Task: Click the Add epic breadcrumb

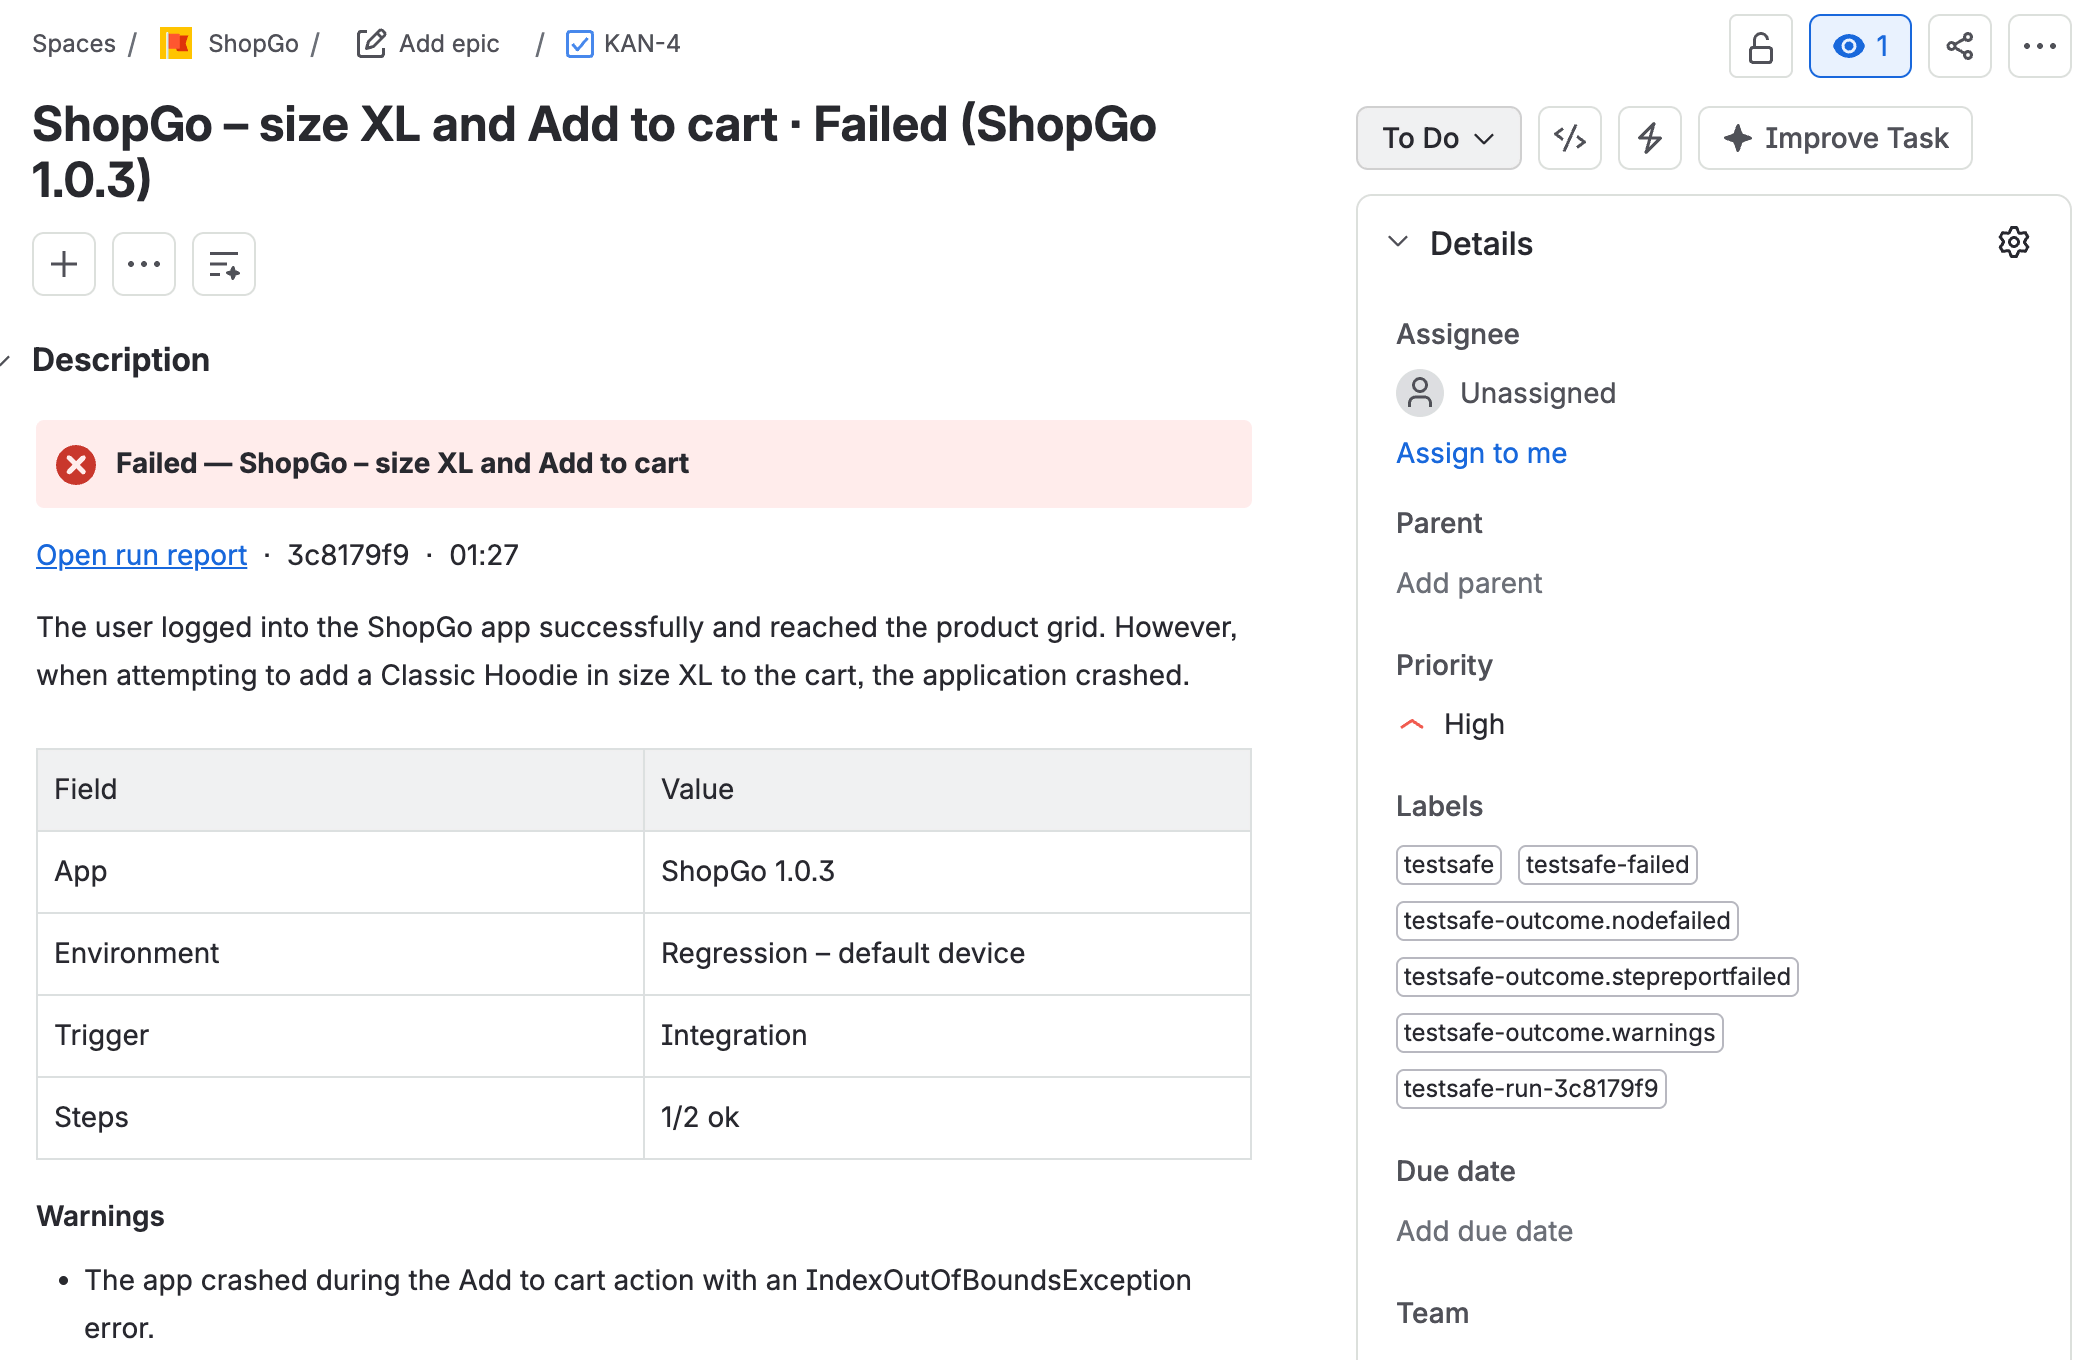Action: click(449, 44)
